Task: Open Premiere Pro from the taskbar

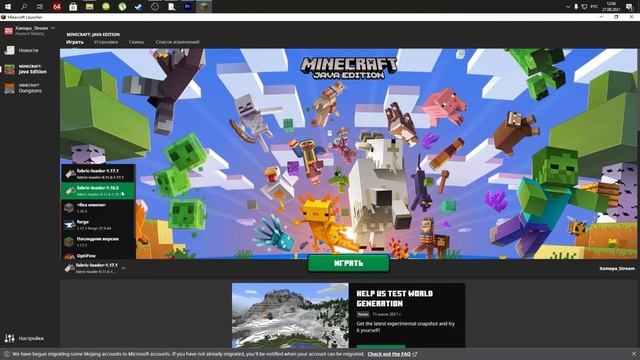Action: [187, 7]
